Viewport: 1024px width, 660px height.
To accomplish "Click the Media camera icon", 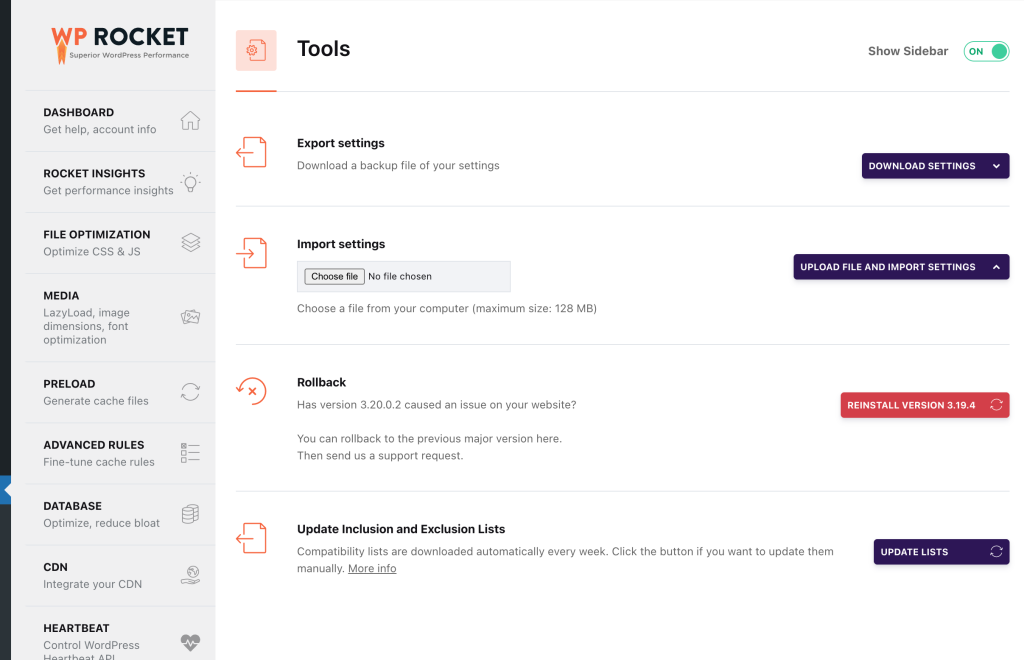I will 190,316.
